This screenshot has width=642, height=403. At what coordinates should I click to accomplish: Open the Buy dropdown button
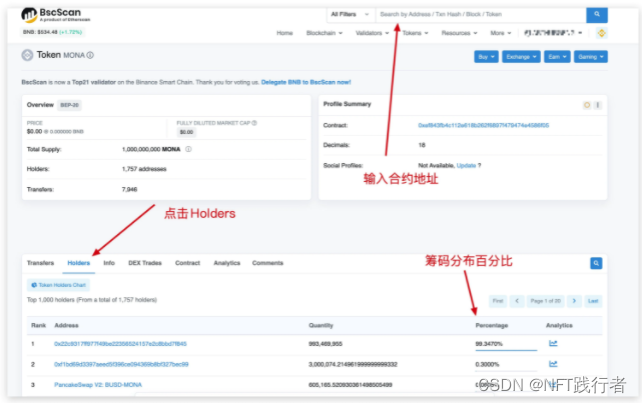[486, 57]
